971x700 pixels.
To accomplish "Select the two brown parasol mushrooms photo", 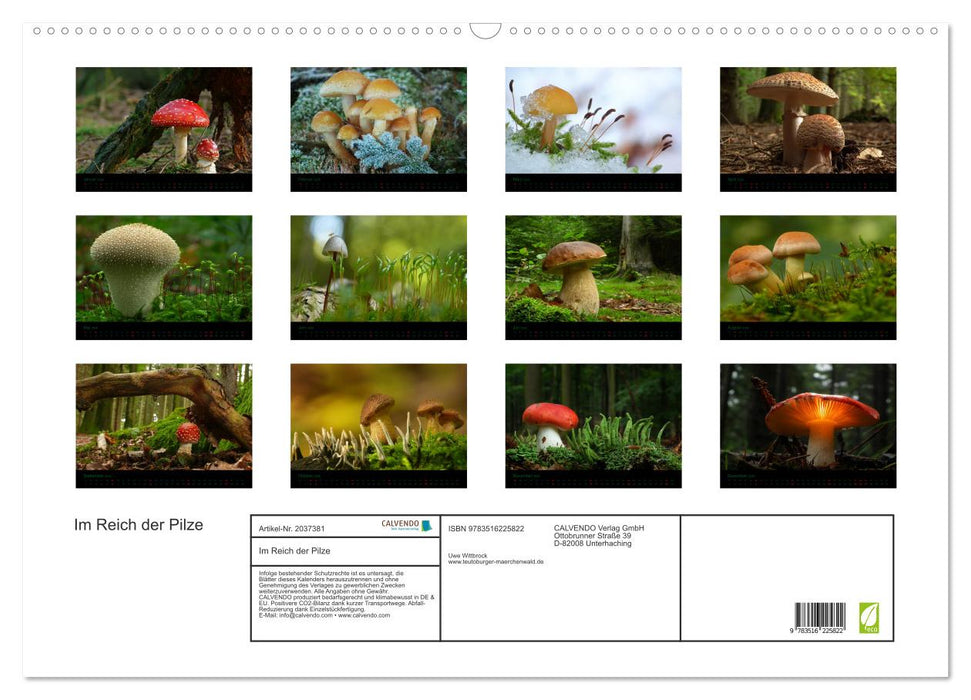I will tap(808, 121).
